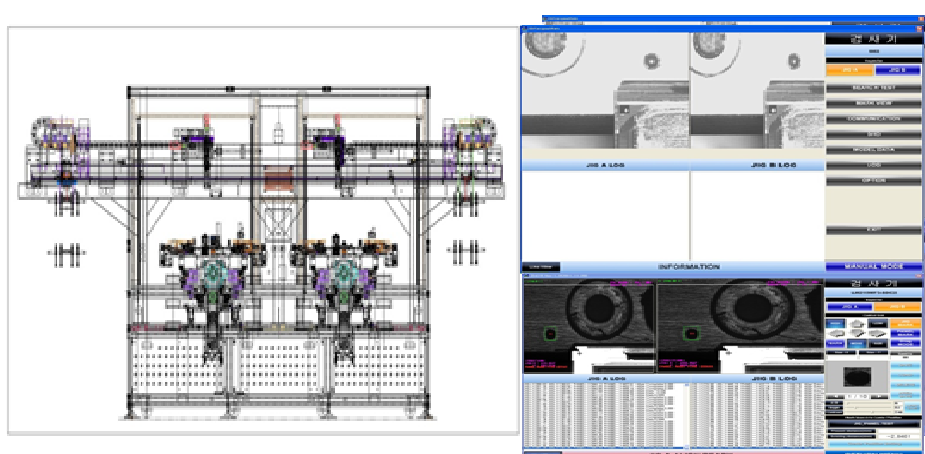Select the JIG B LOG header

pos(756,165)
